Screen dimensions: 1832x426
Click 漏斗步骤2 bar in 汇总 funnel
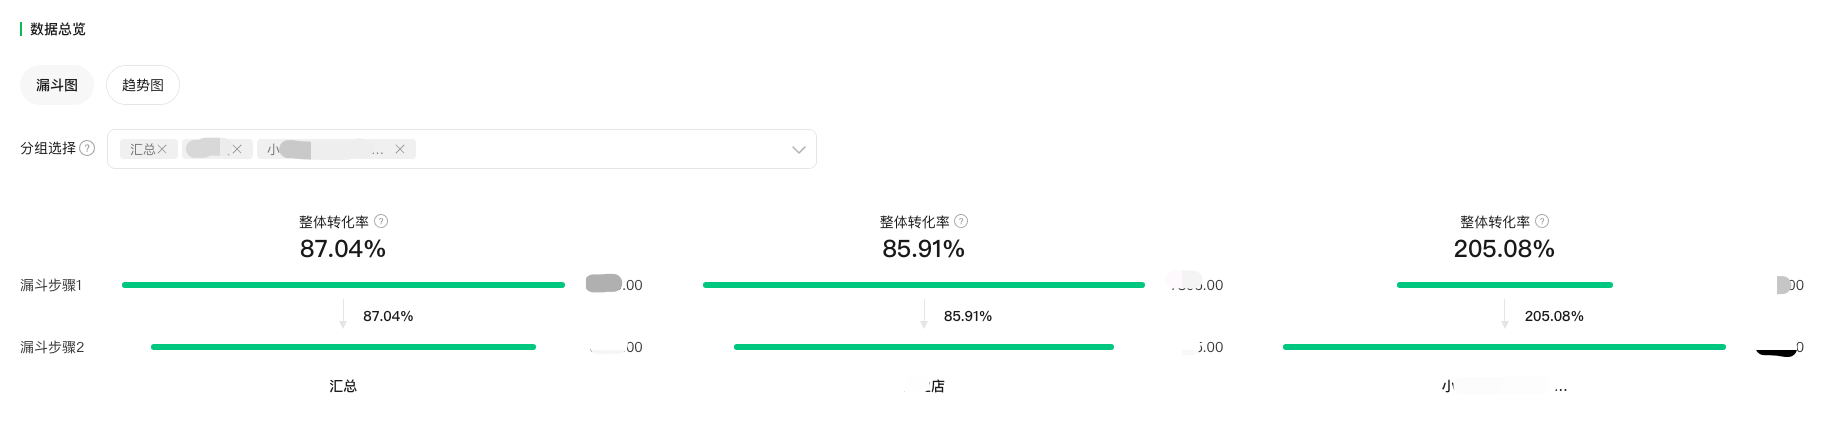(x=343, y=347)
